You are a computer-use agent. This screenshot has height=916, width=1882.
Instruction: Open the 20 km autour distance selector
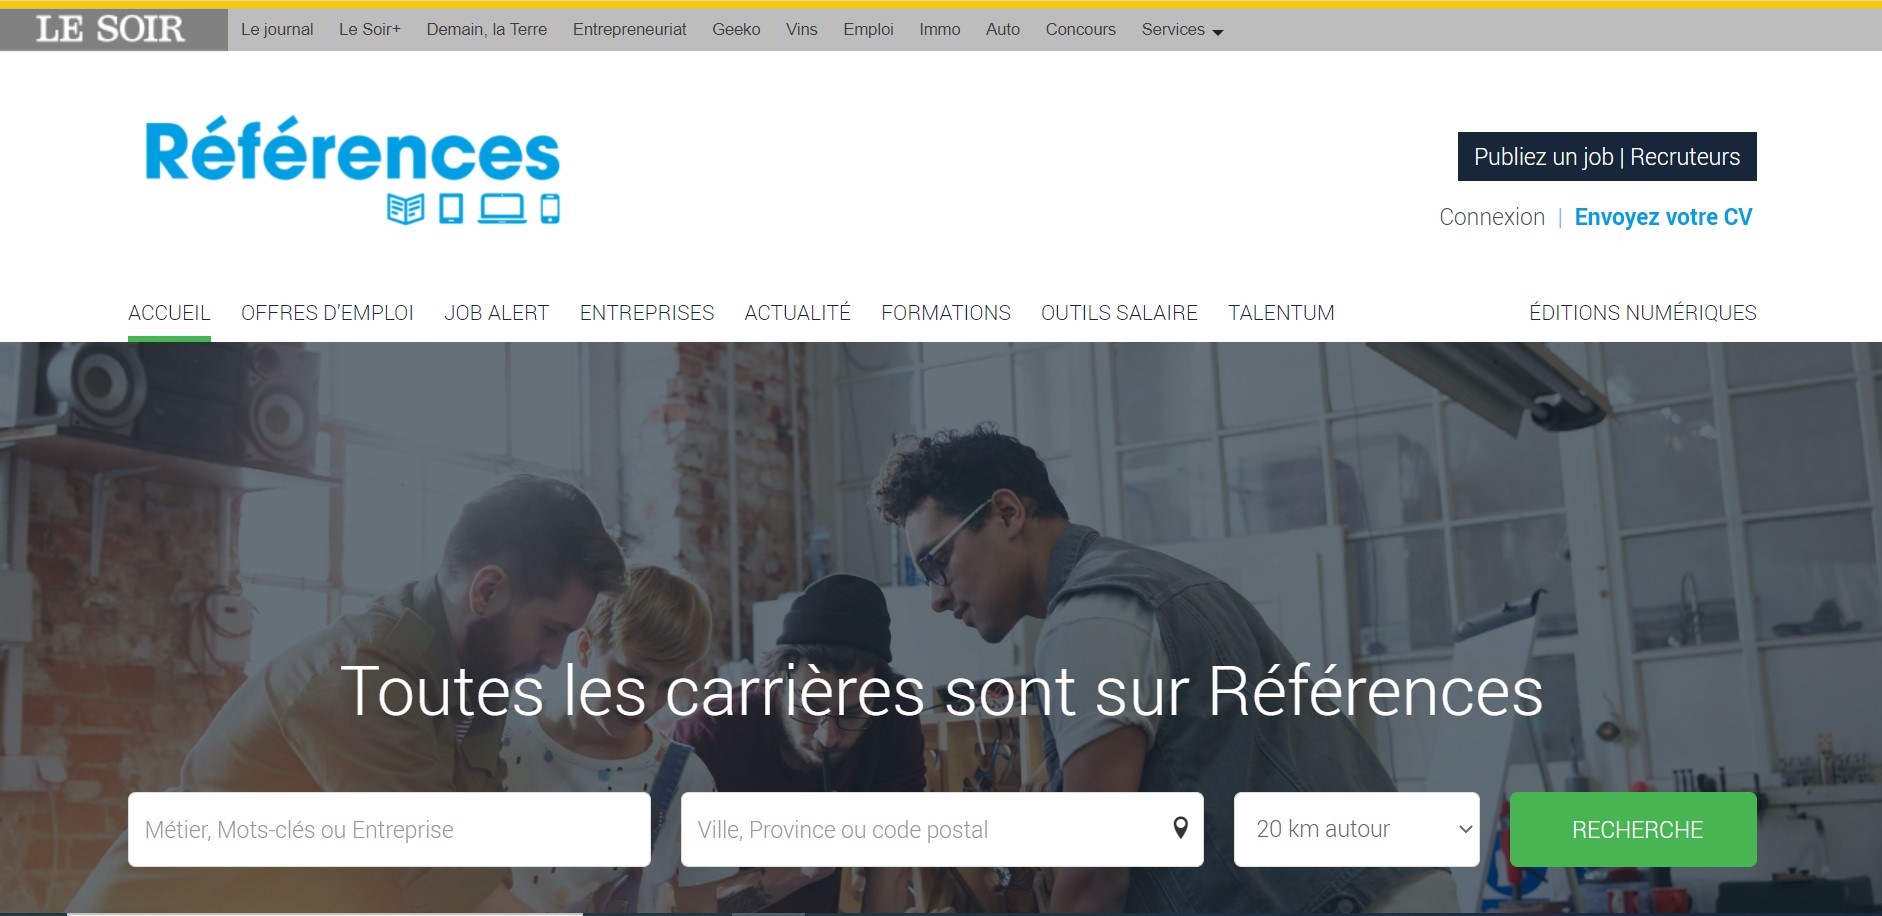click(x=1356, y=829)
